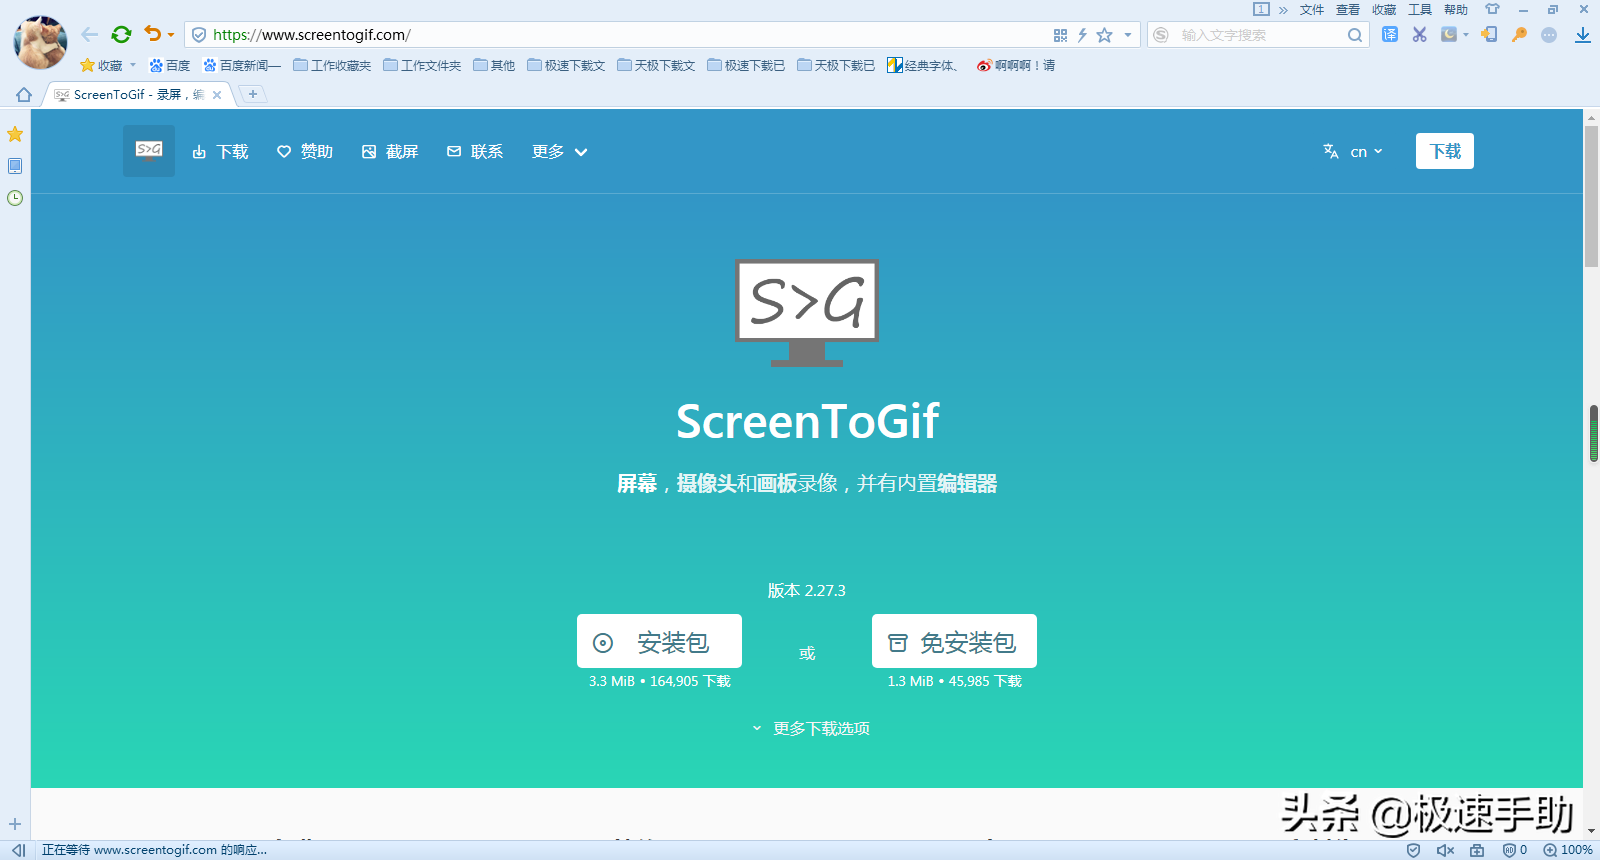The height and width of the screenshot is (860, 1600).
Task: Open the 赞助 navigation link
Action: [305, 151]
